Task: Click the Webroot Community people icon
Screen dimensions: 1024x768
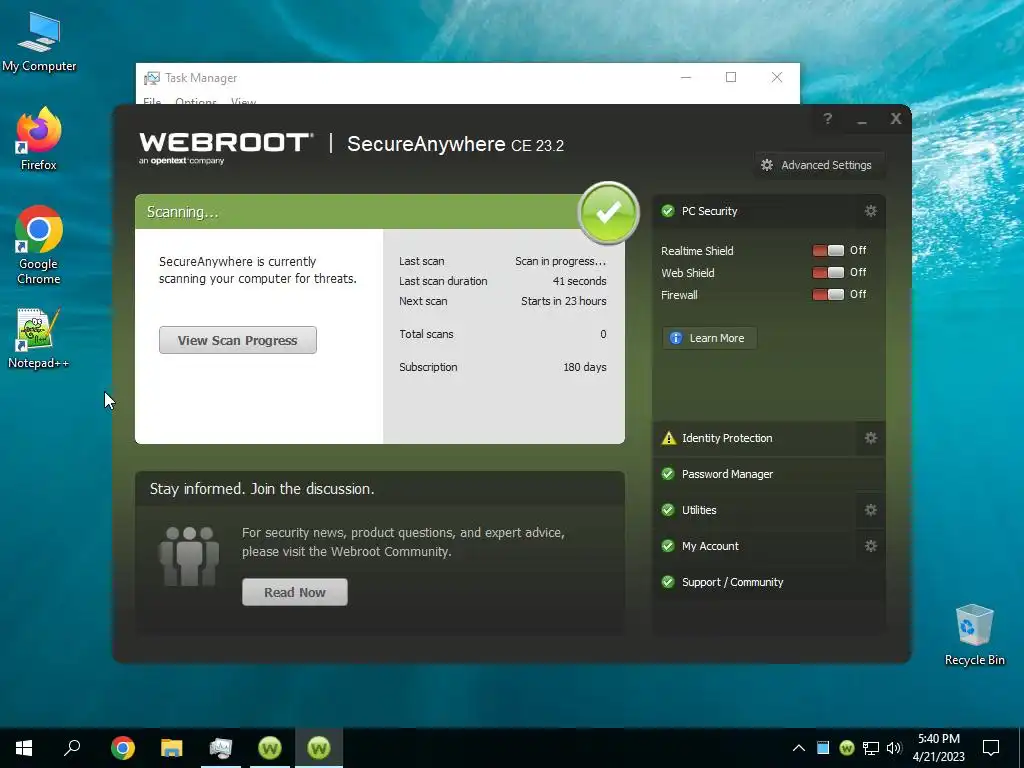Action: (189, 556)
